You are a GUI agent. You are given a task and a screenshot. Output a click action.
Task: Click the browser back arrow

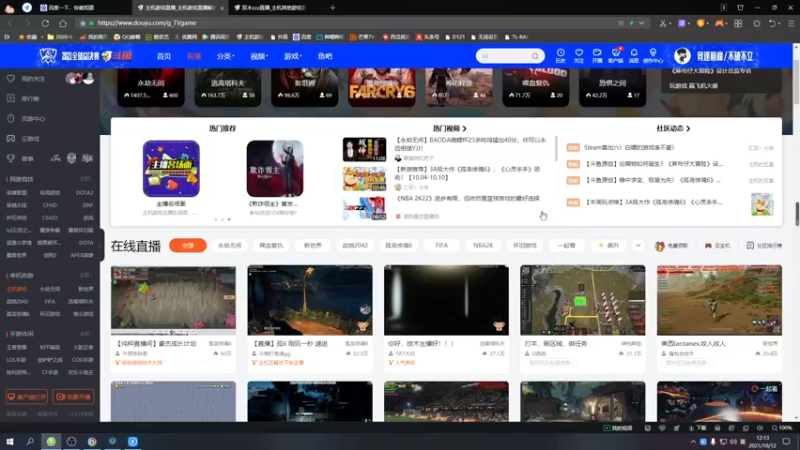tap(10, 23)
